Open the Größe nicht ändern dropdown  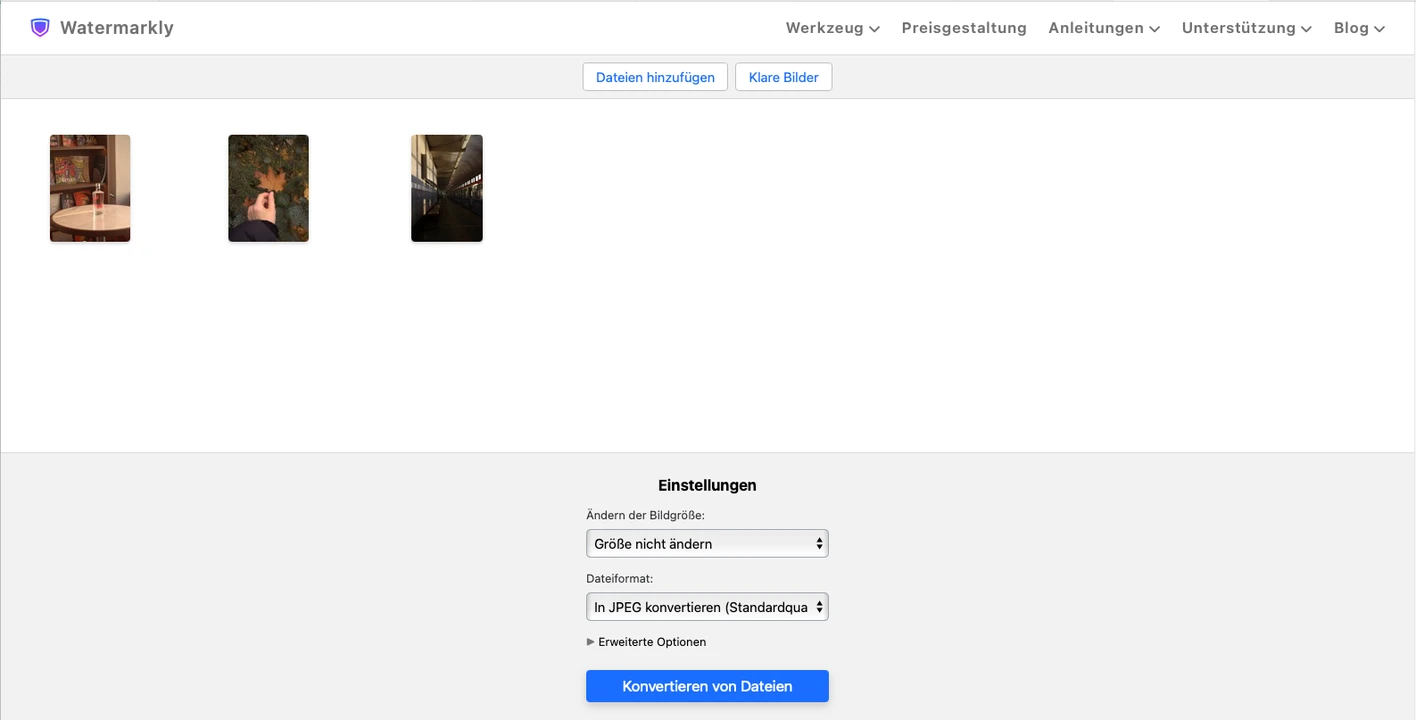[x=707, y=544]
